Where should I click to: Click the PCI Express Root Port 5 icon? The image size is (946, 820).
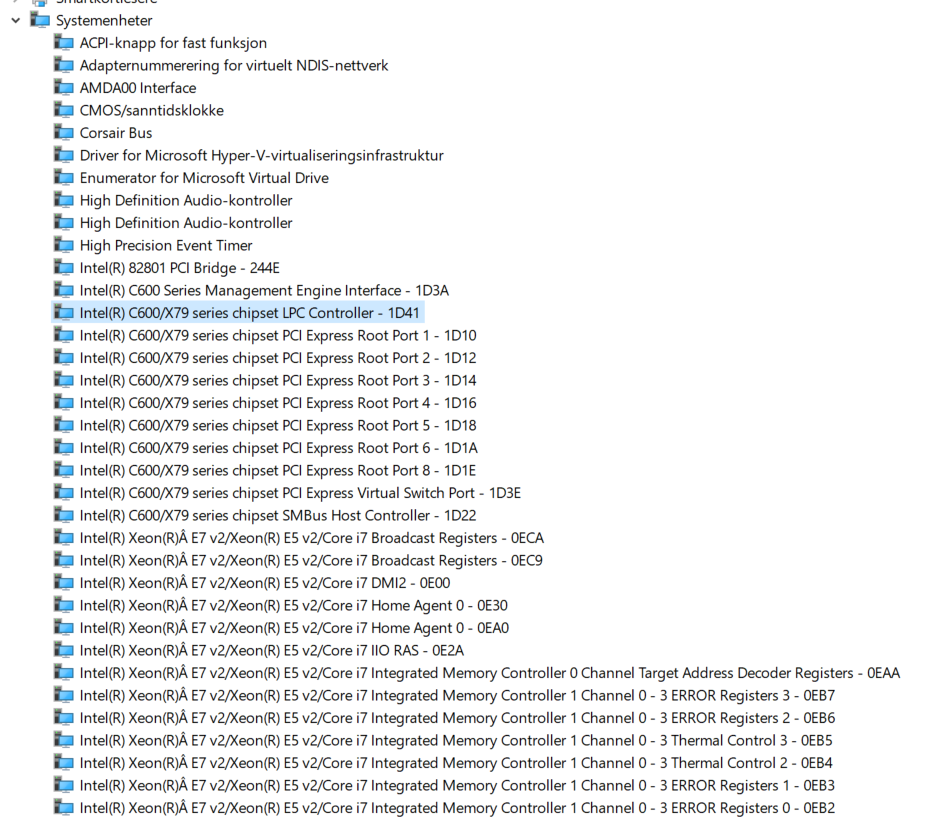tap(64, 425)
